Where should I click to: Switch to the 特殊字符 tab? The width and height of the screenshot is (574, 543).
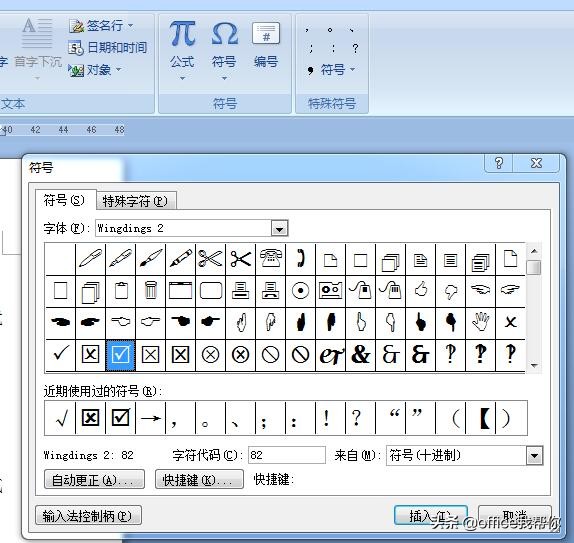click(135, 201)
